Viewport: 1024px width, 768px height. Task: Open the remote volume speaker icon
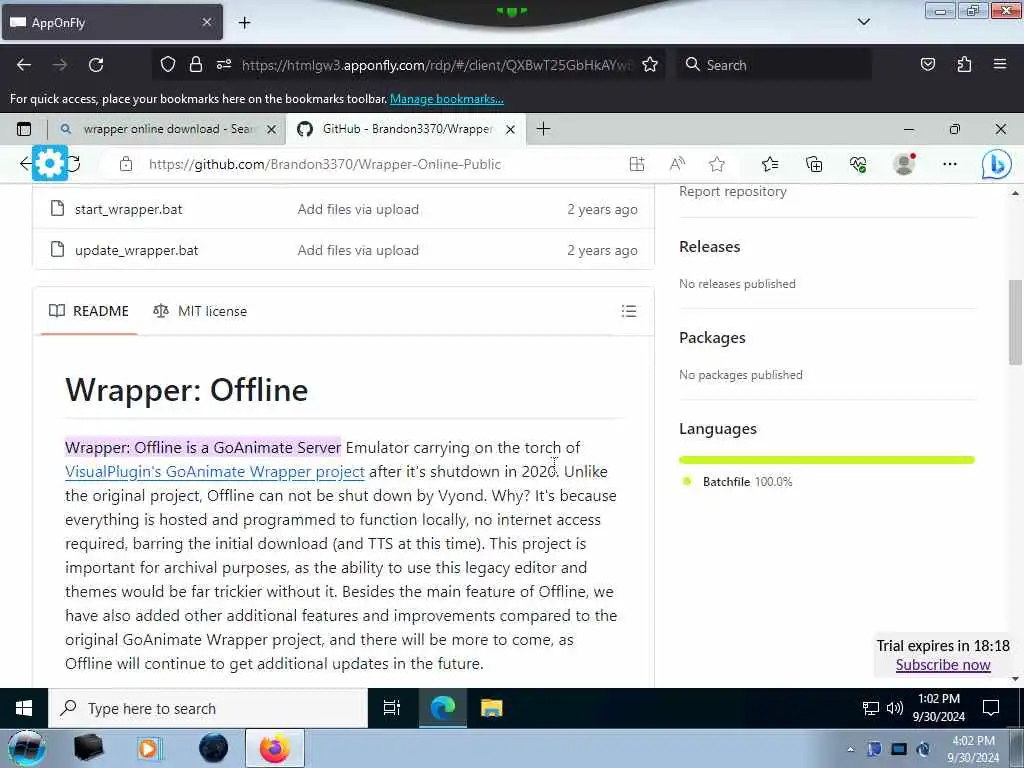tap(894, 709)
